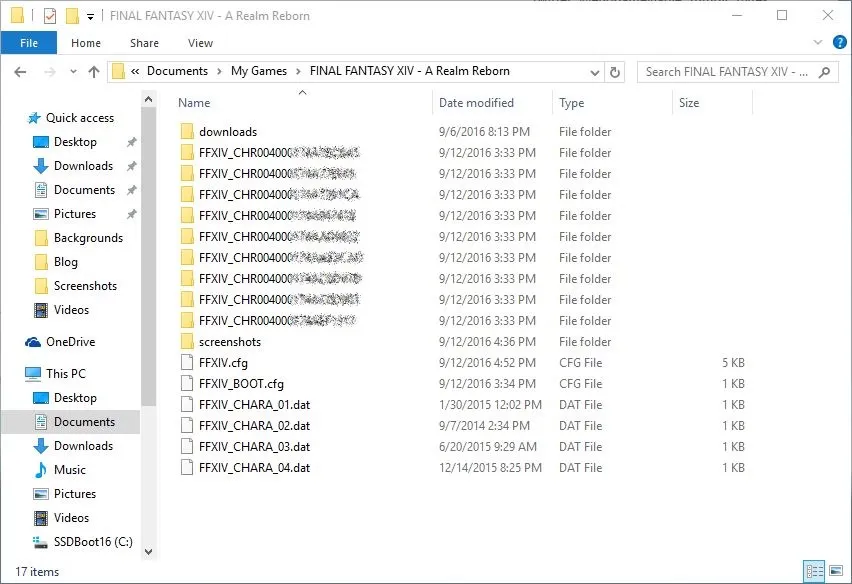Expand hidden breadcrumb path chevrons
852x584 pixels.
pyautogui.click(x=135, y=71)
